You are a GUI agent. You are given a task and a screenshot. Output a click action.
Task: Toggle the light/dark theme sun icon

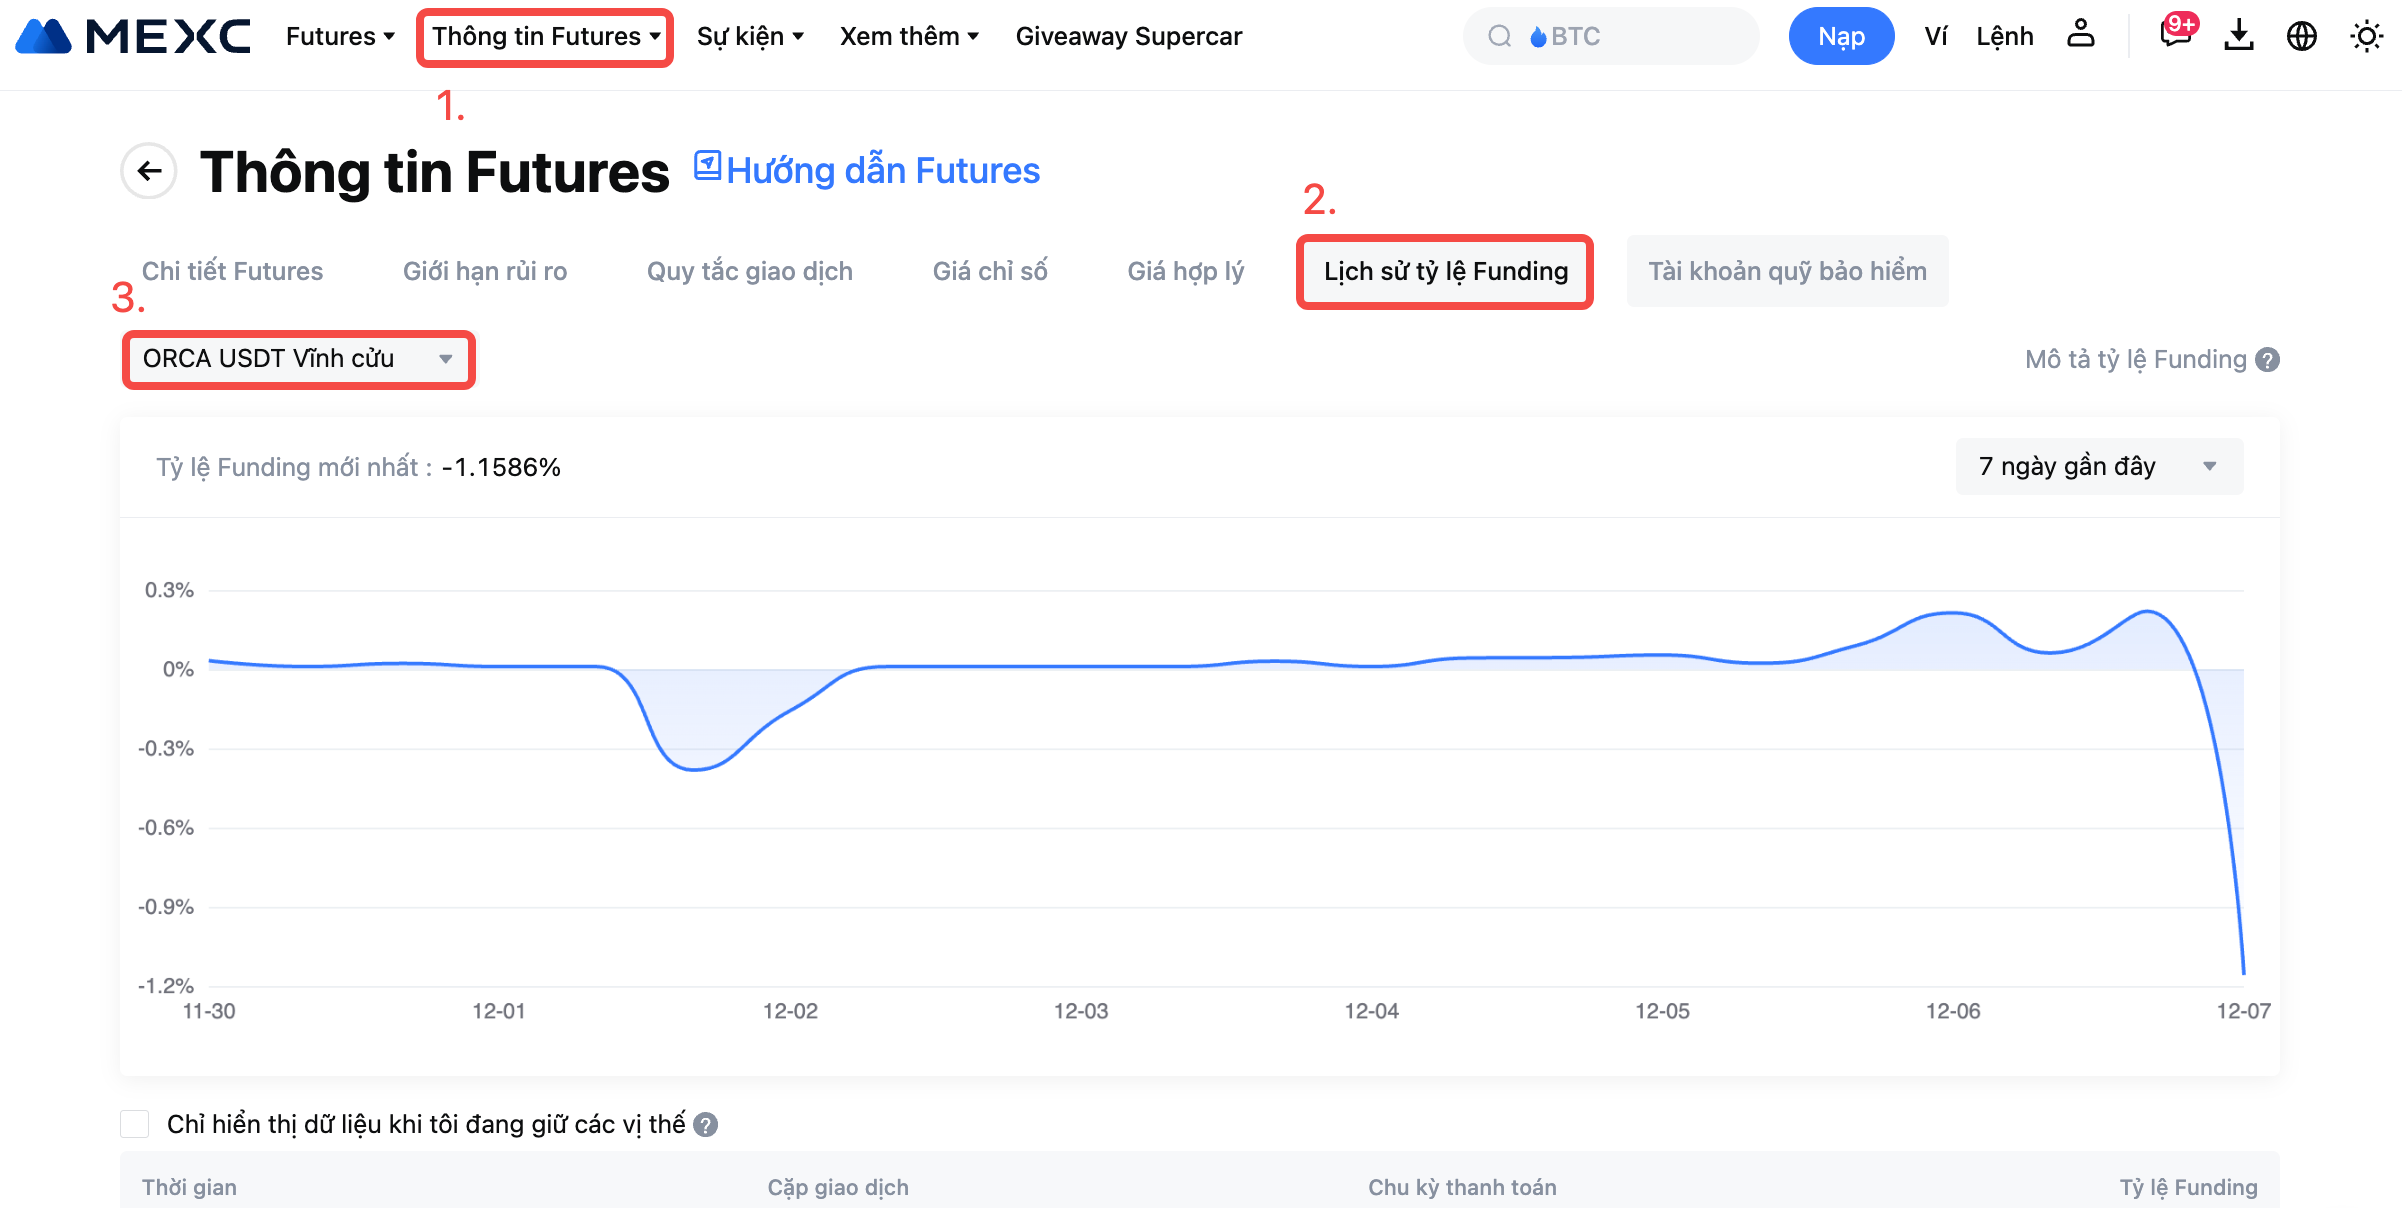coord(2366,37)
